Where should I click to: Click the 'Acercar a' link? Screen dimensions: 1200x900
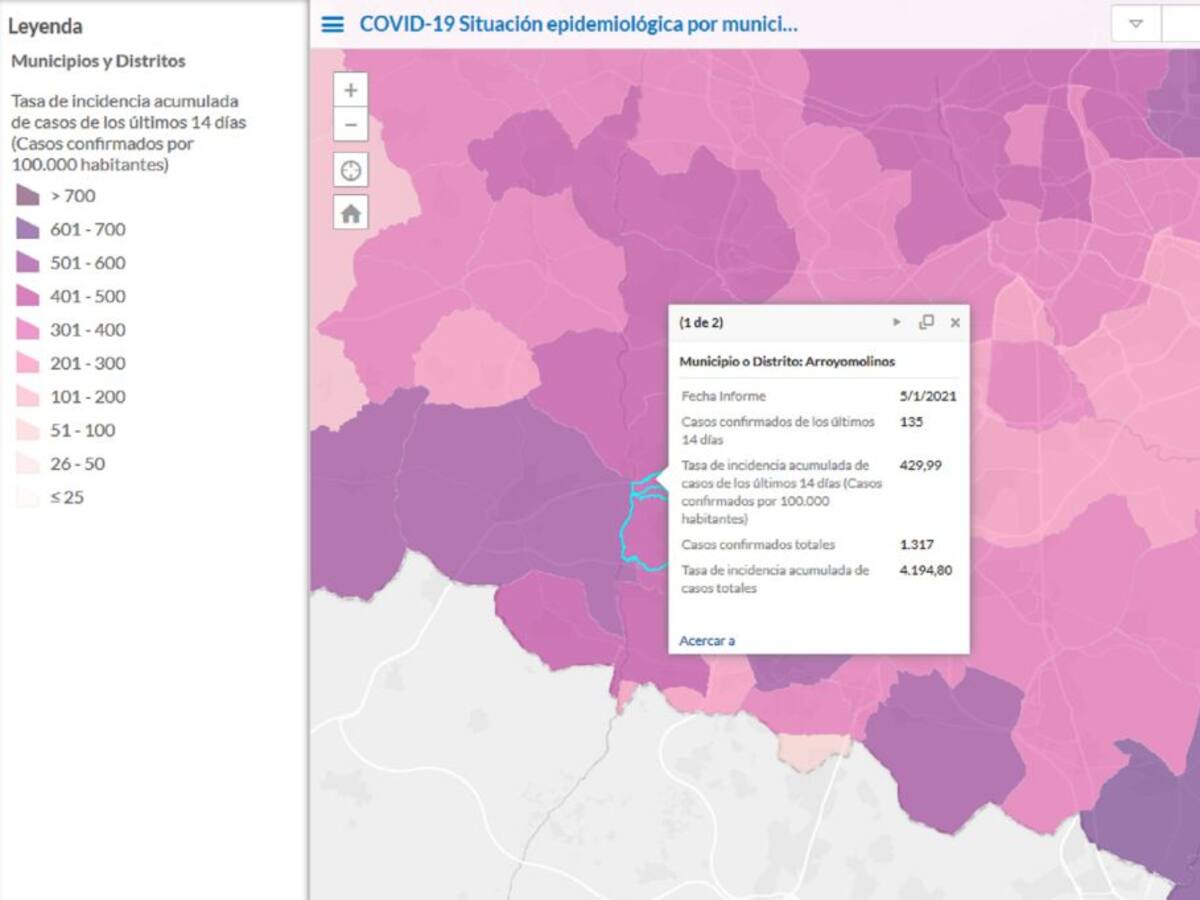tap(707, 640)
